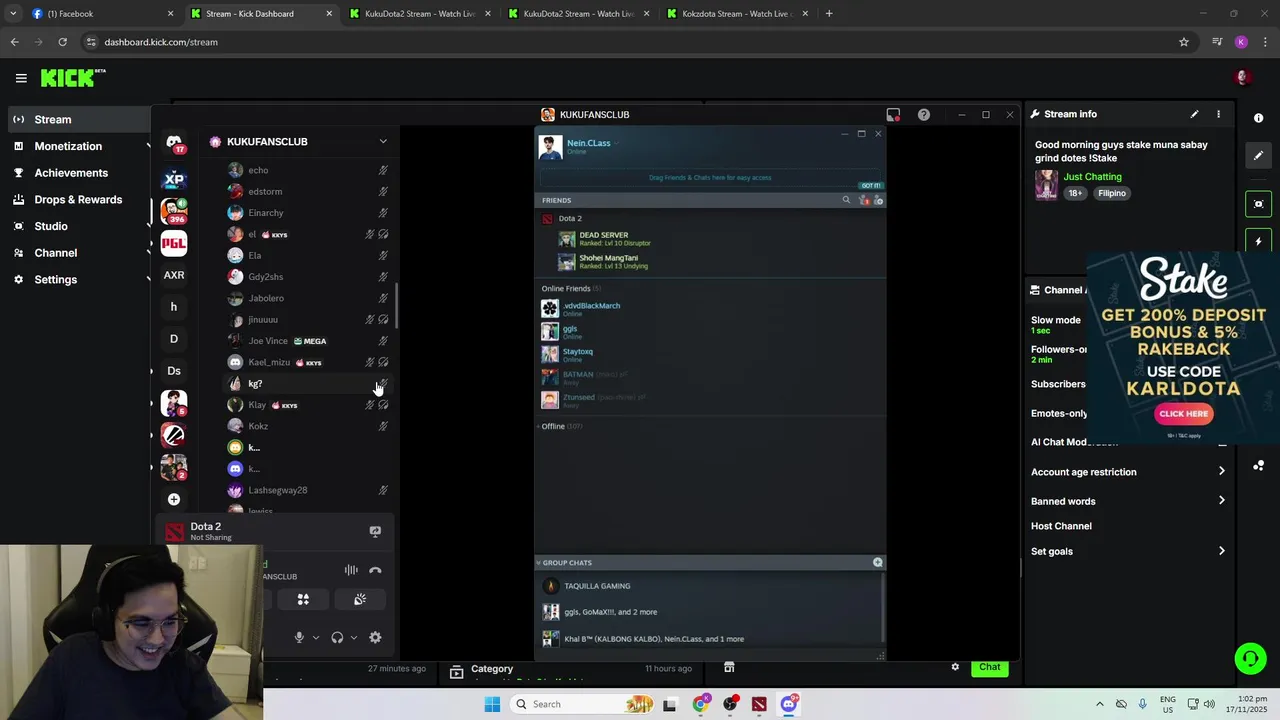Image resolution: width=1280 pixels, height=720 pixels.
Task: Open headphone output device dropdown
Action: tap(354, 637)
